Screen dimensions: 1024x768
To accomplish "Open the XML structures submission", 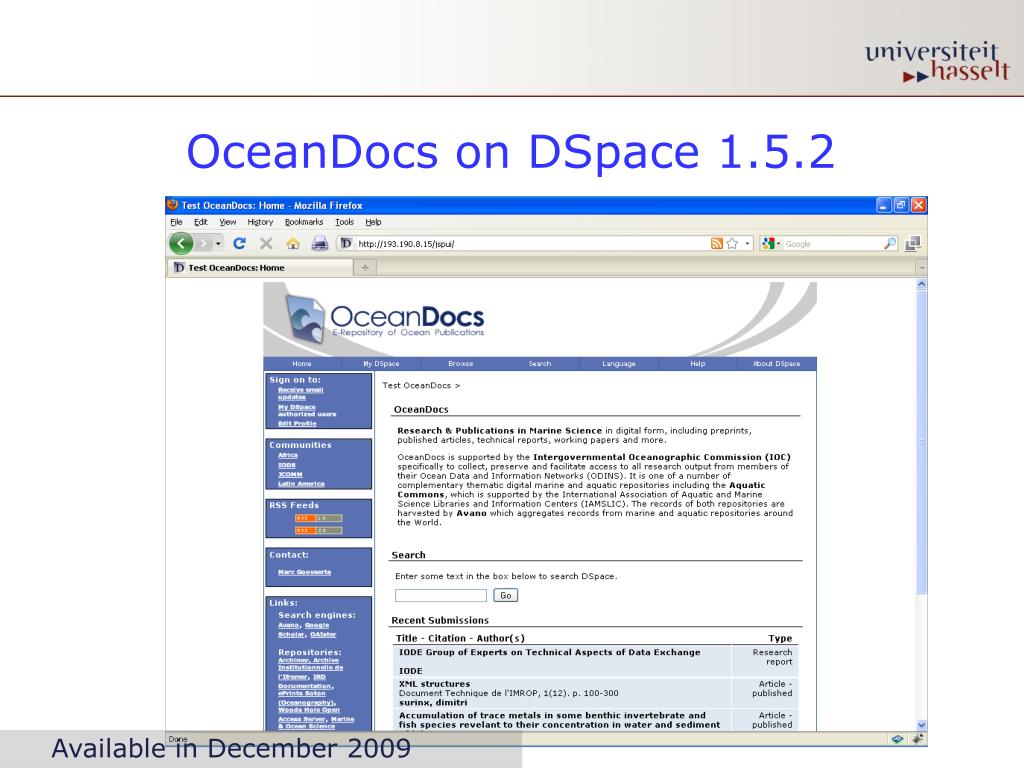I will click(434, 684).
